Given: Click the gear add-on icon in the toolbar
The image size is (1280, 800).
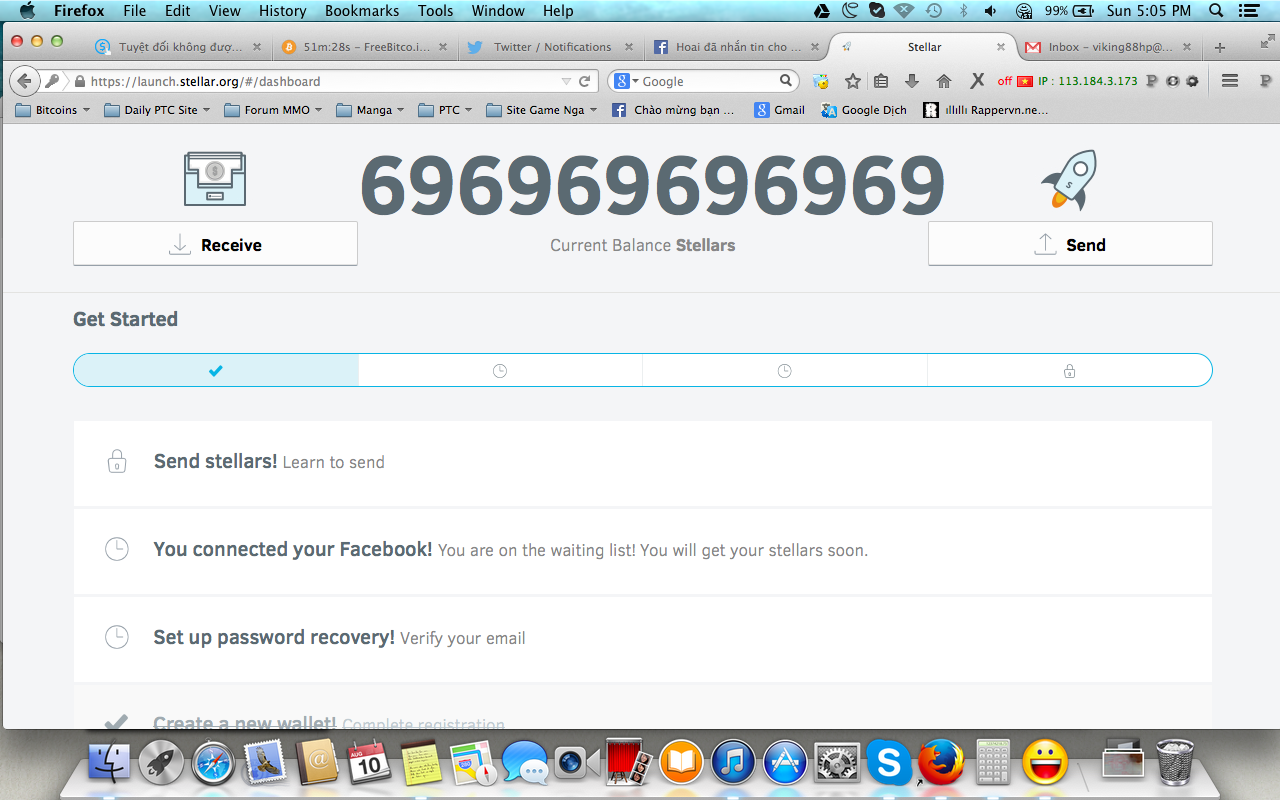Looking at the screenshot, I should (1192, 81).
